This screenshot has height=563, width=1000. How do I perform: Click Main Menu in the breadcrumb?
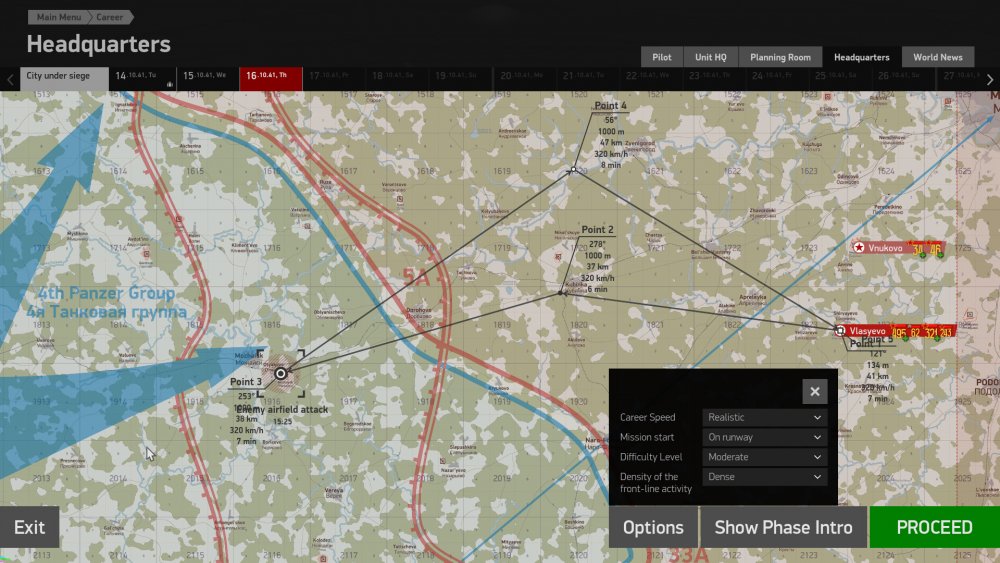(x=59, y=17)
